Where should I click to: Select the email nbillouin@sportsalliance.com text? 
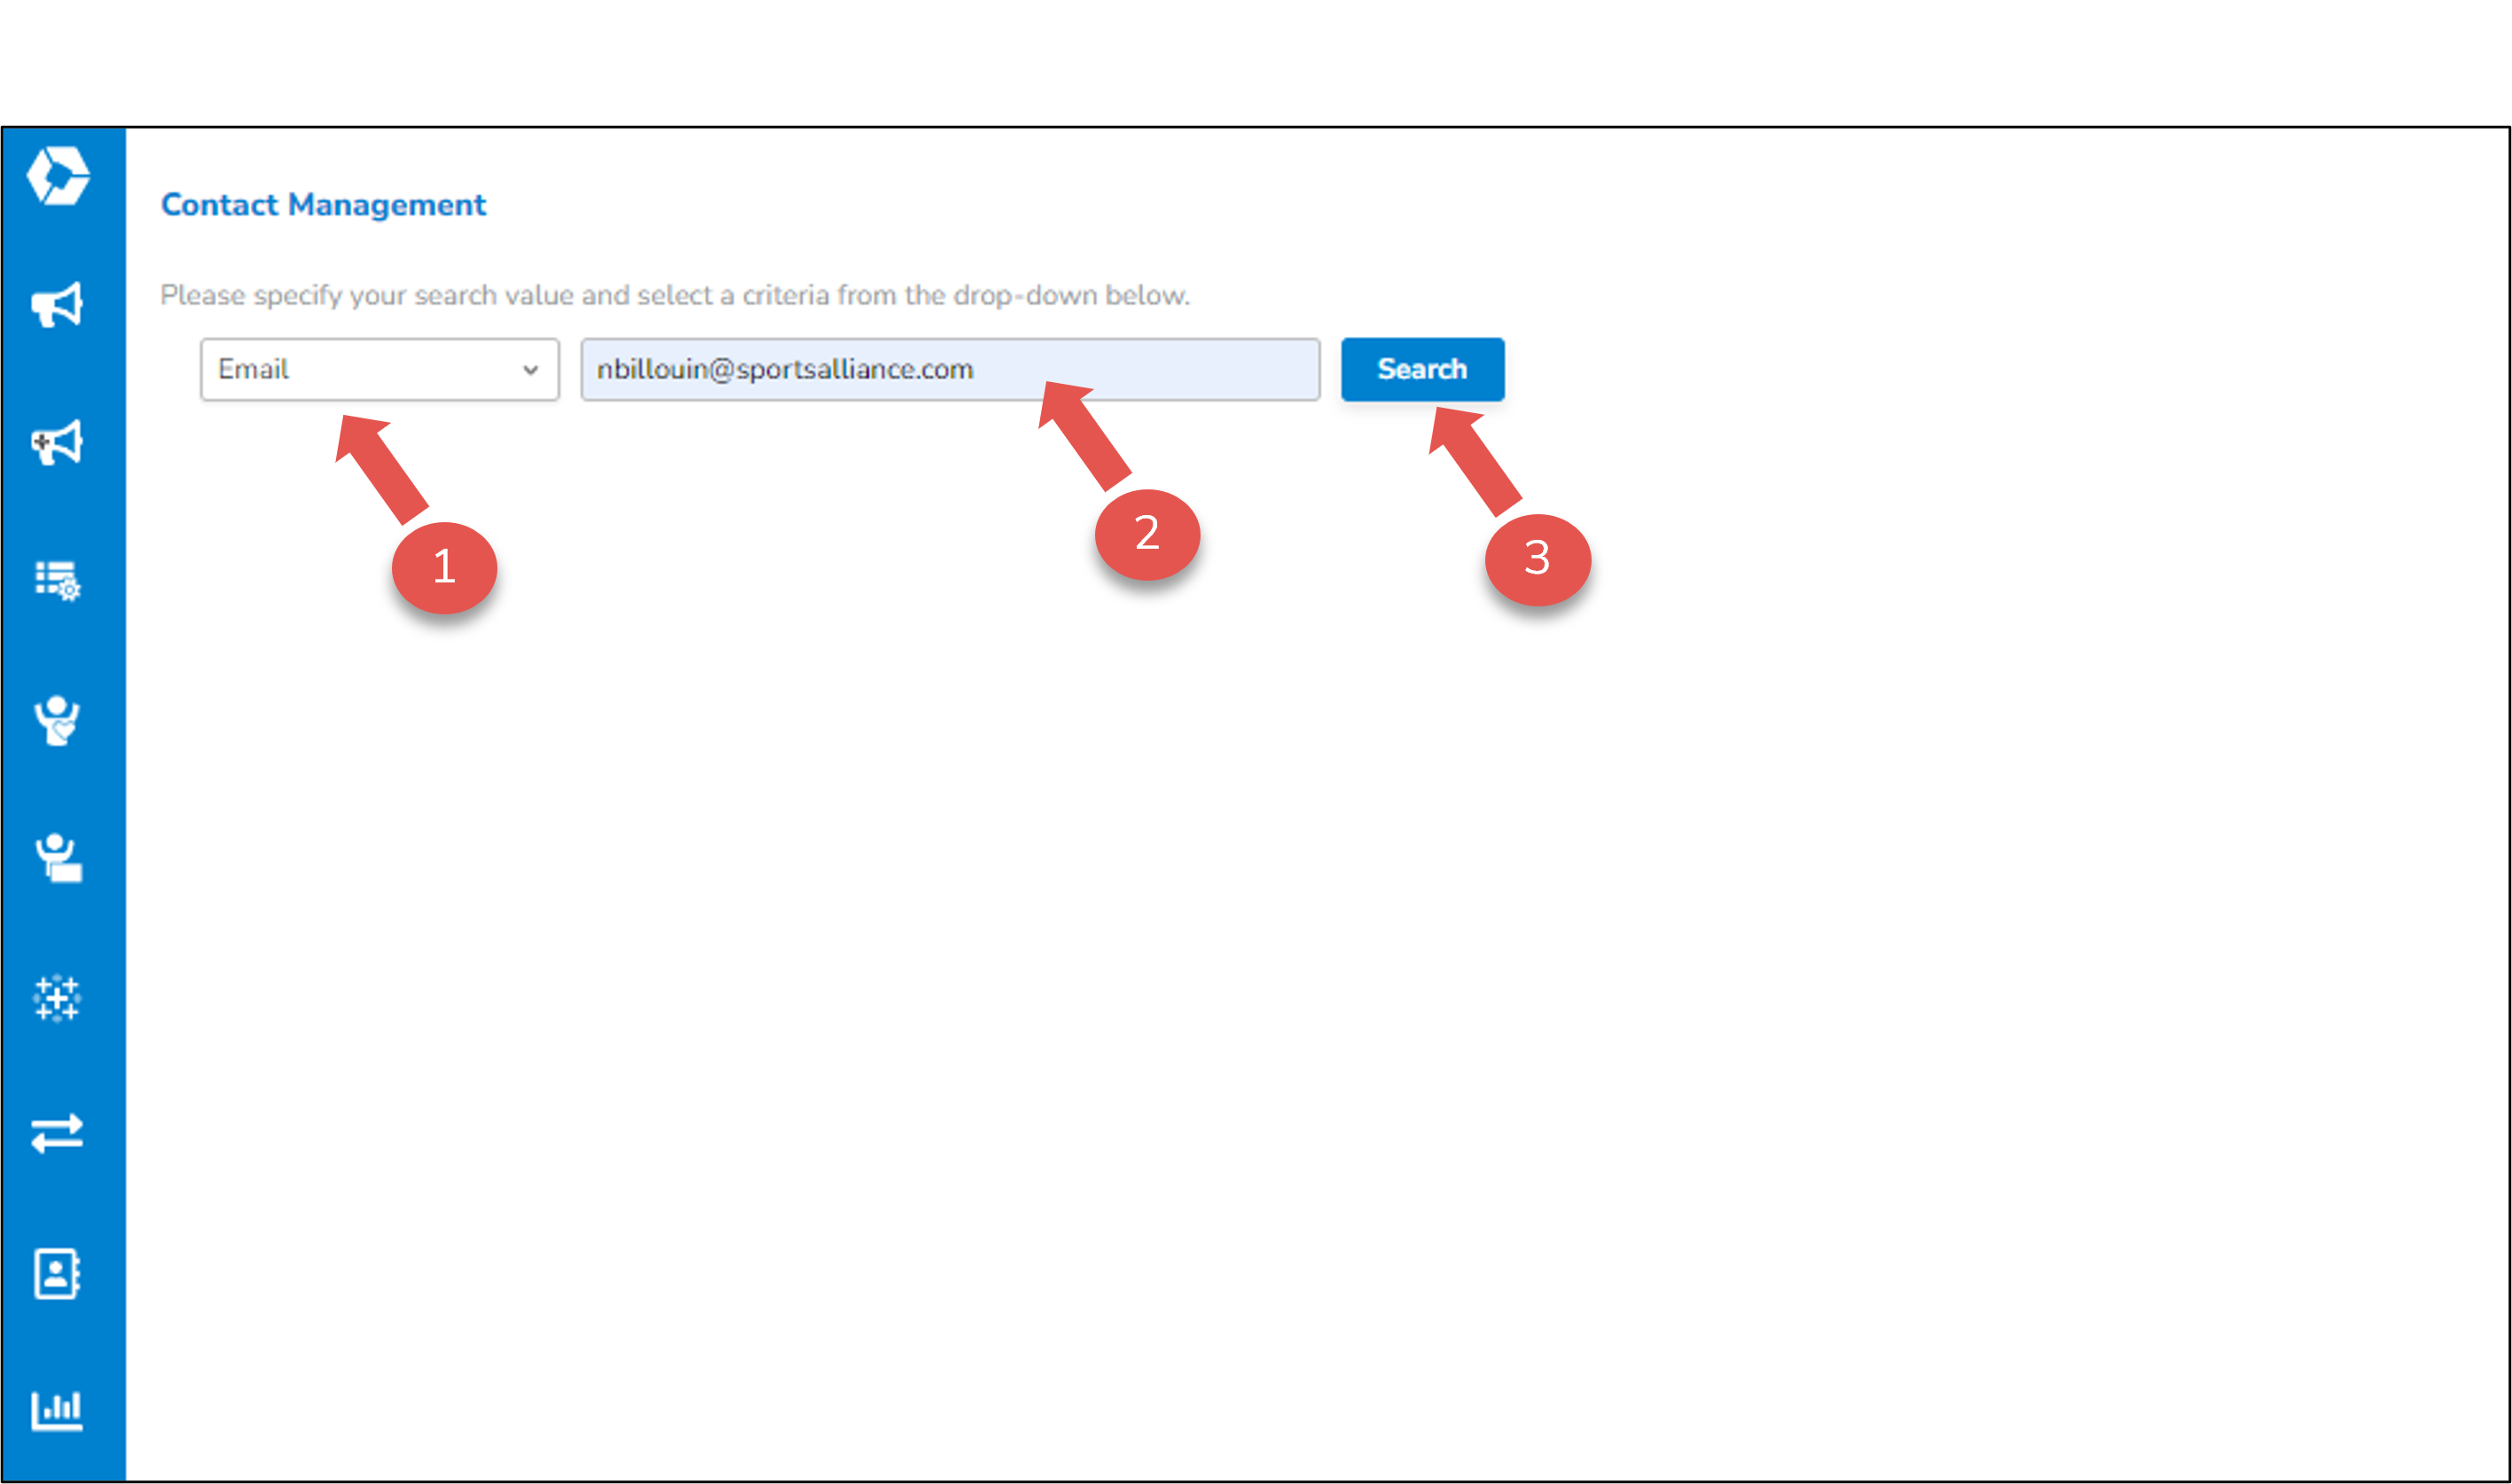(x=783, y=369)
